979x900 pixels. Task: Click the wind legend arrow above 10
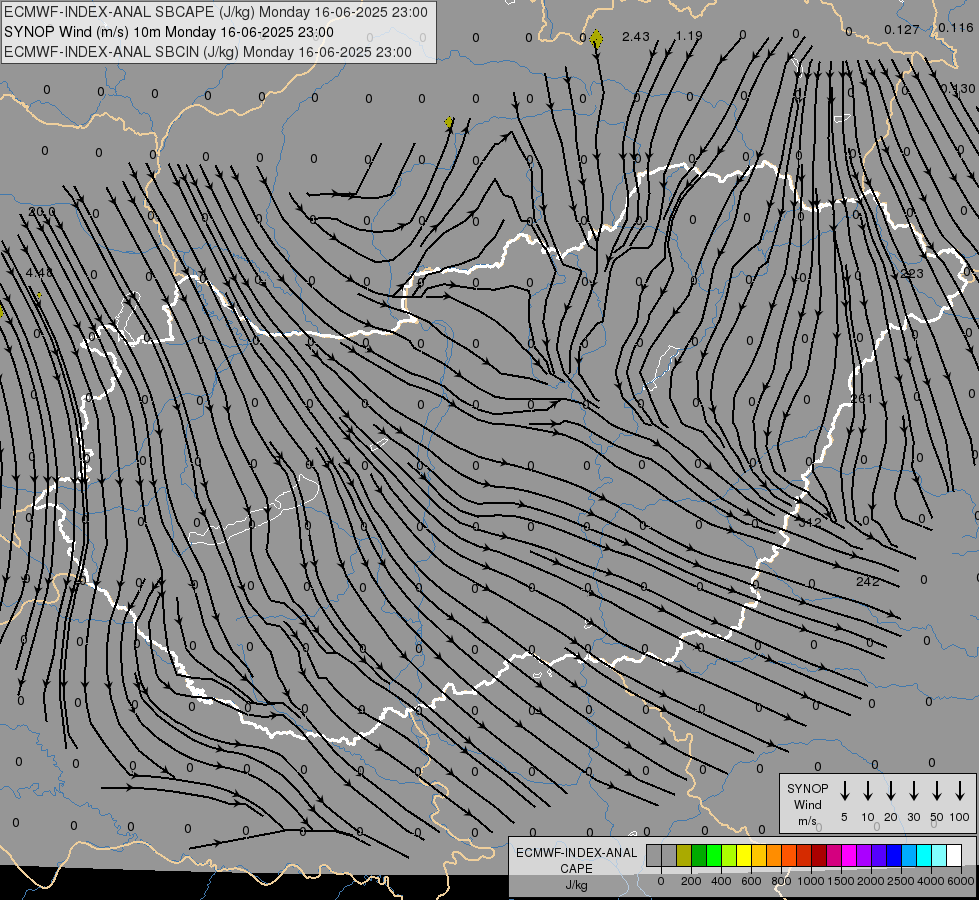pyautogui.click(x=868, y=791)
